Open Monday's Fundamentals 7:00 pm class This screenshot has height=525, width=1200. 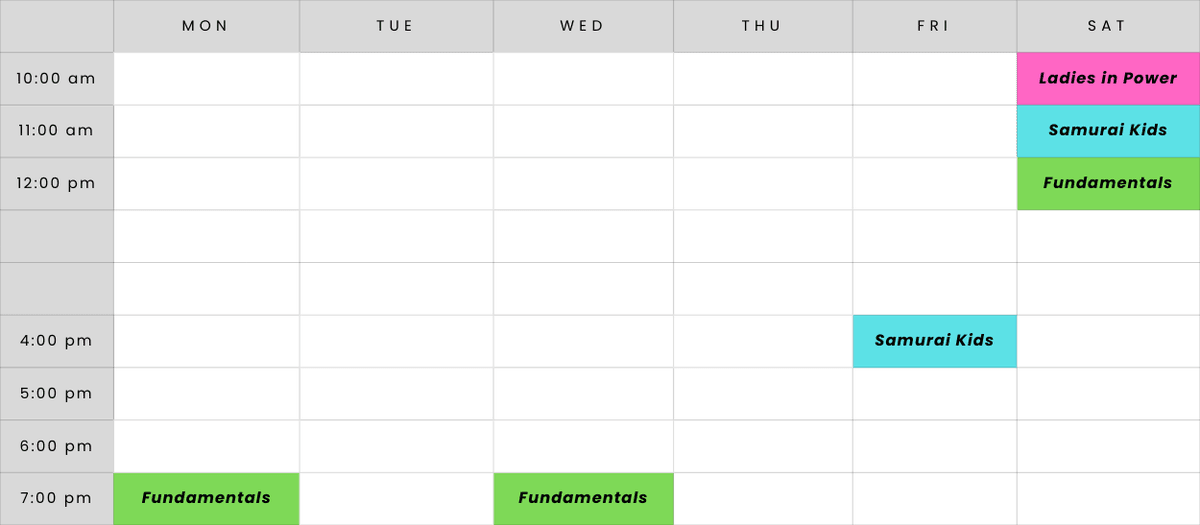[x=206, y=498]
